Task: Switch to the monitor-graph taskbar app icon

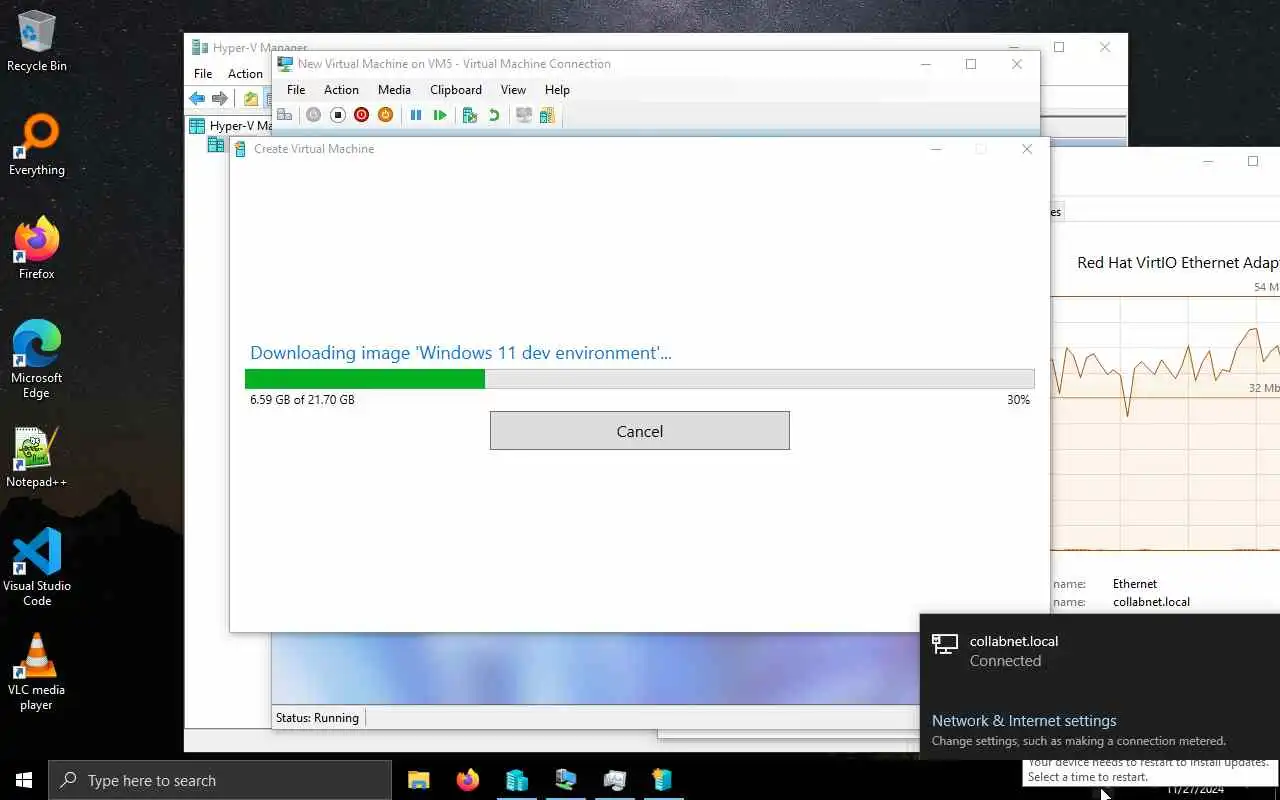Action: click(615, 780)
